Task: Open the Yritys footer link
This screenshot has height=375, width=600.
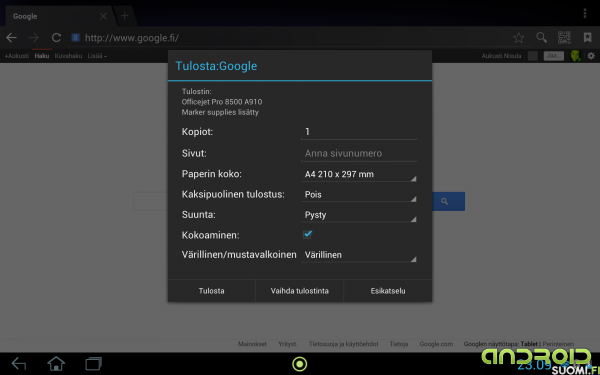Action: 287,344
